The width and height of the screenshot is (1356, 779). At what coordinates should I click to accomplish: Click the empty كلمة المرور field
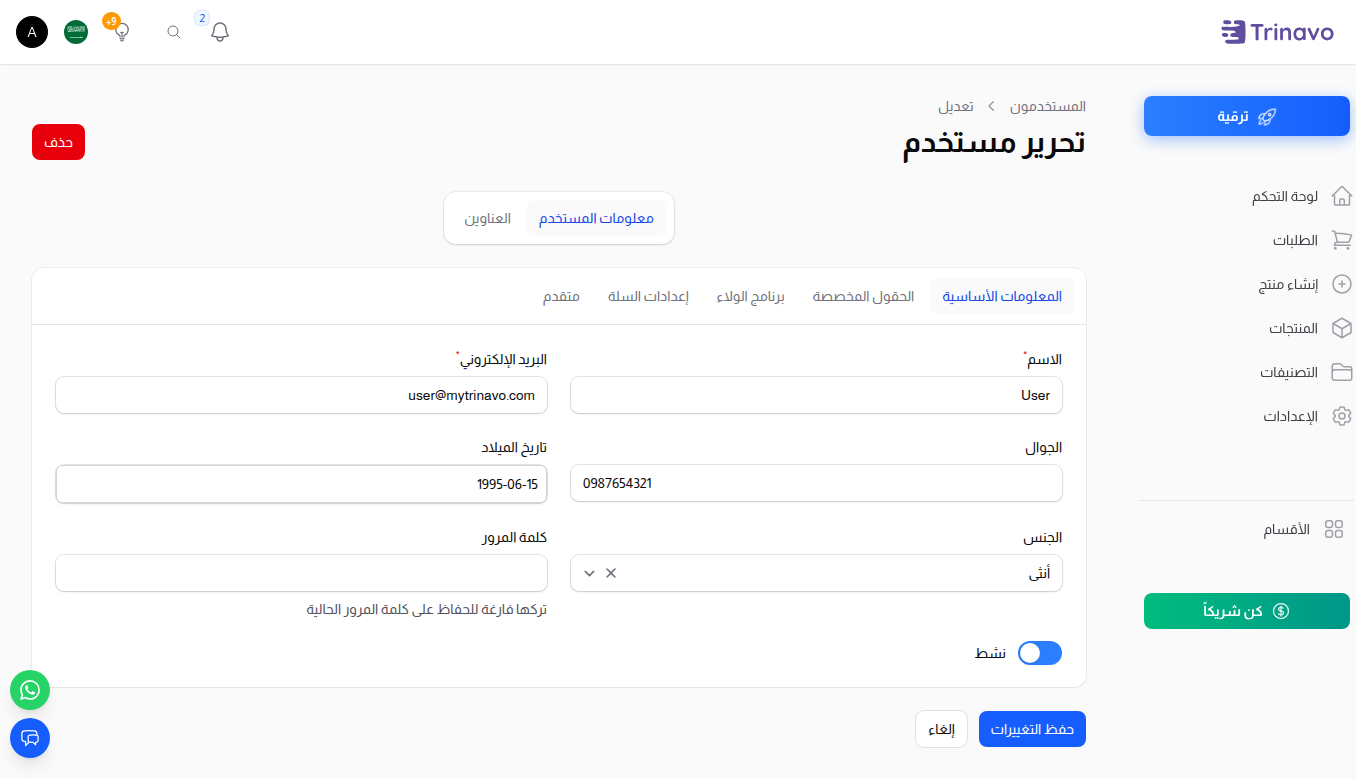click(301, 573)
